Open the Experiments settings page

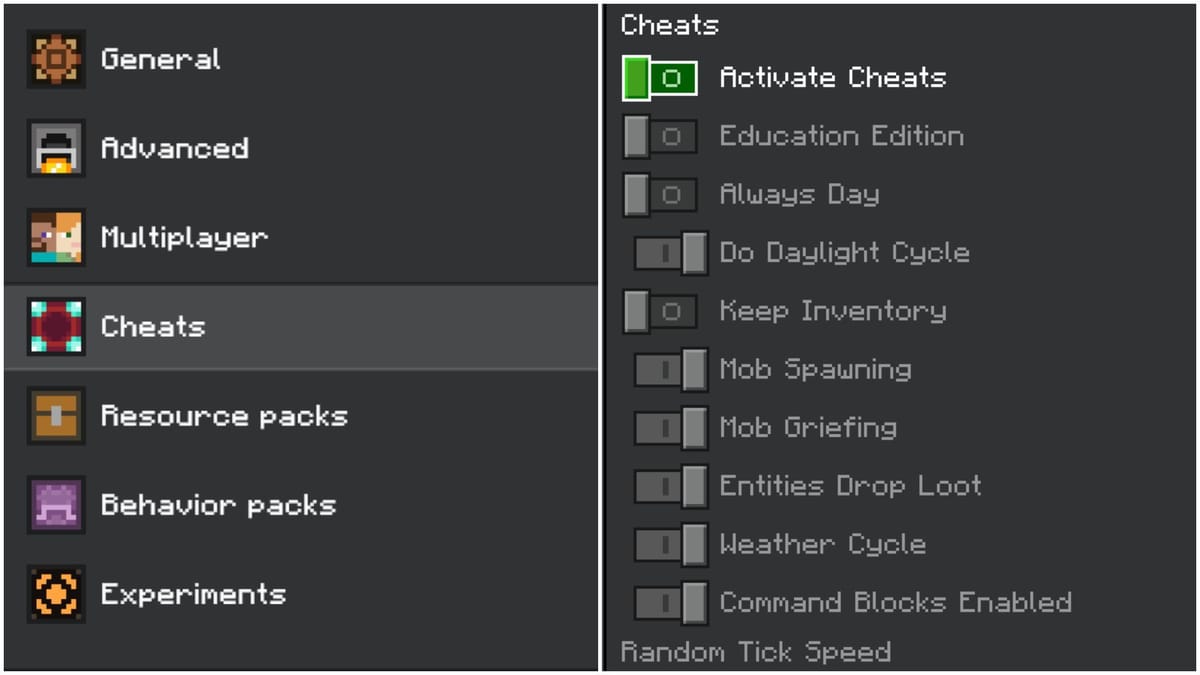coord(195,594)
